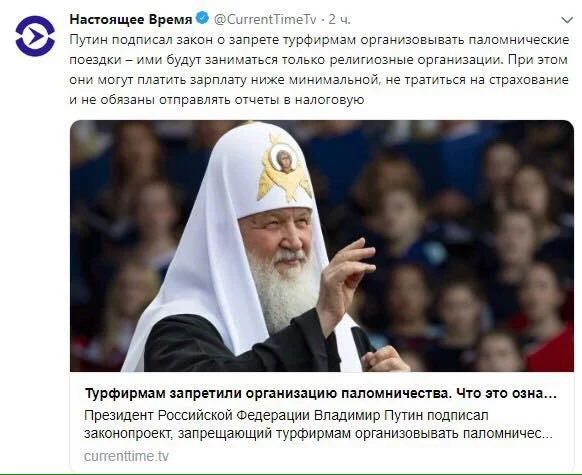This screenshot has width=582, height=475.
Task: Click the golden icon emblem on the white headdress
Action: [285, 167]
